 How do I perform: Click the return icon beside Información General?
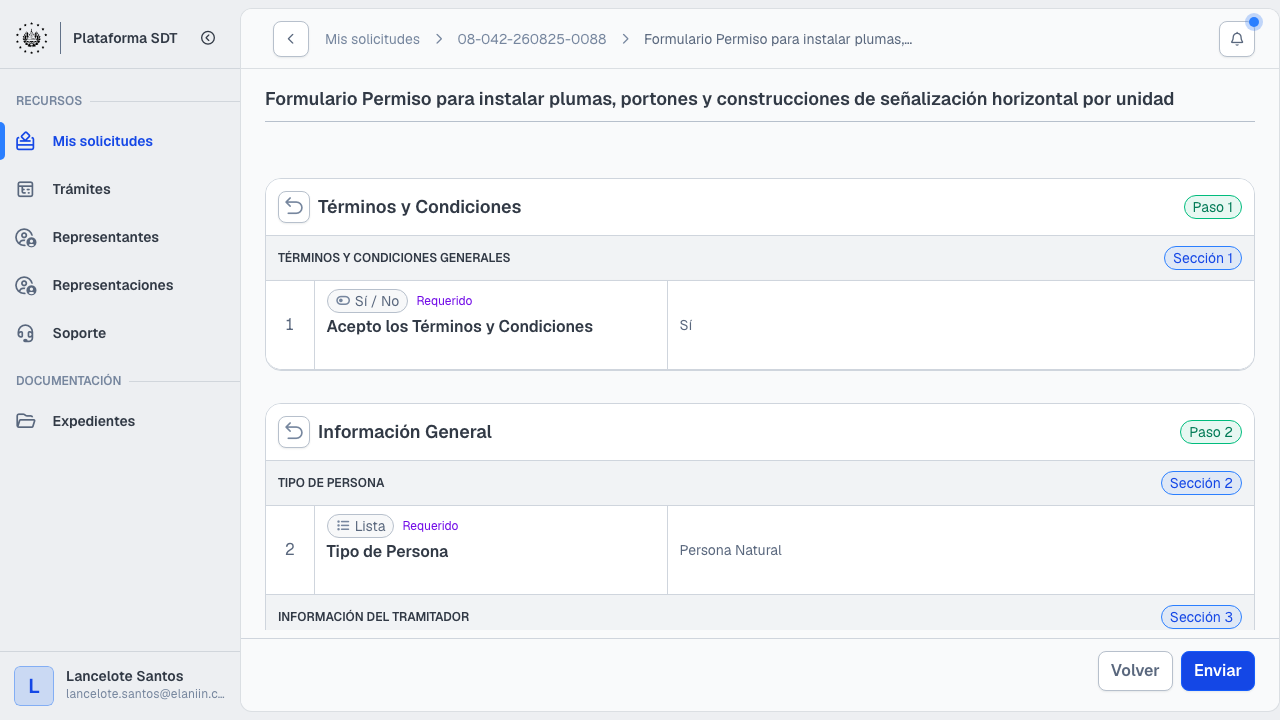pyautogui.click(x=294, y=432)
